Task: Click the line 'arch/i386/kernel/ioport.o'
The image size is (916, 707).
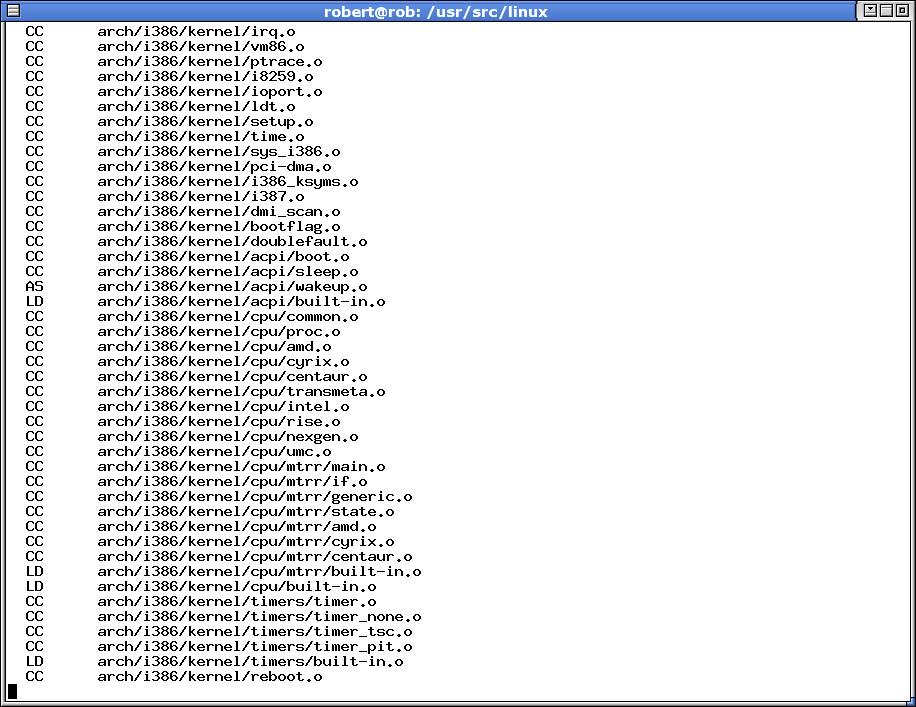Action: 210,92
